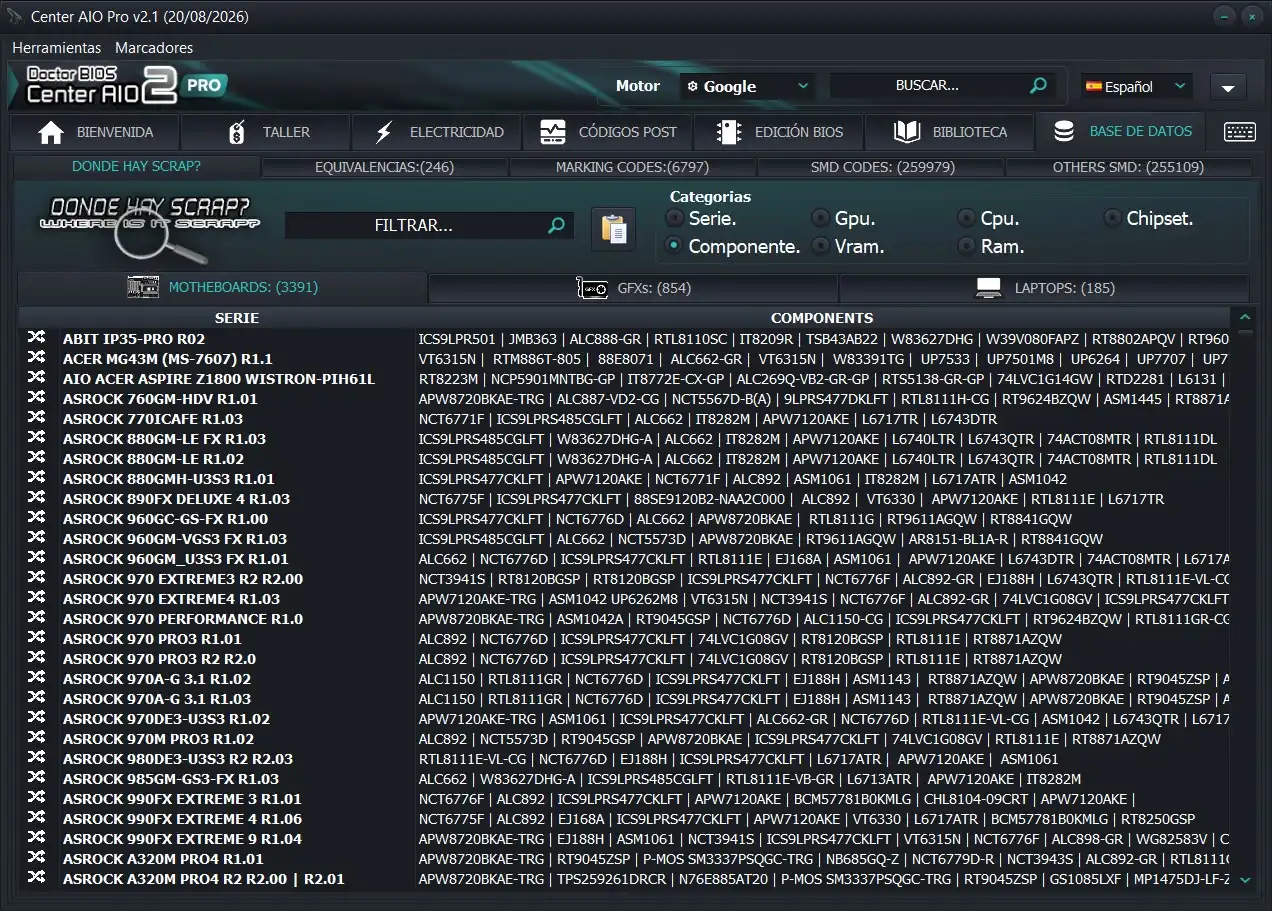Focus the BUSCAR search input
Screen dimensions: 1272x911
(927, 86)
